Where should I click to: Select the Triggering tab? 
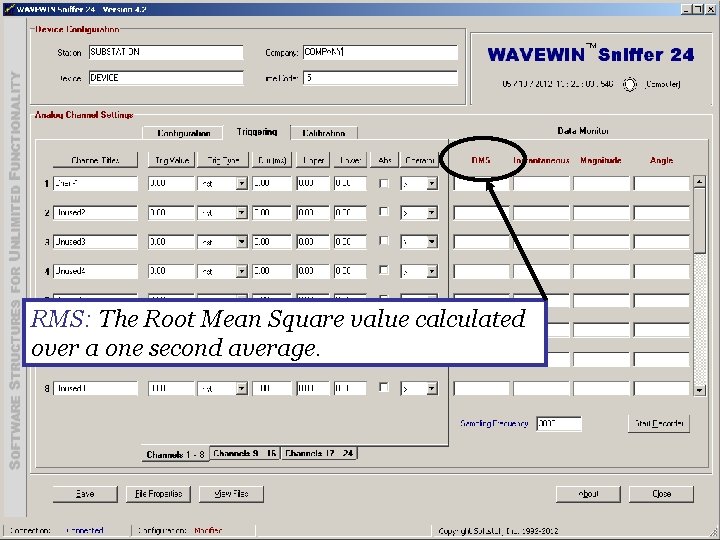pos(257,132)
